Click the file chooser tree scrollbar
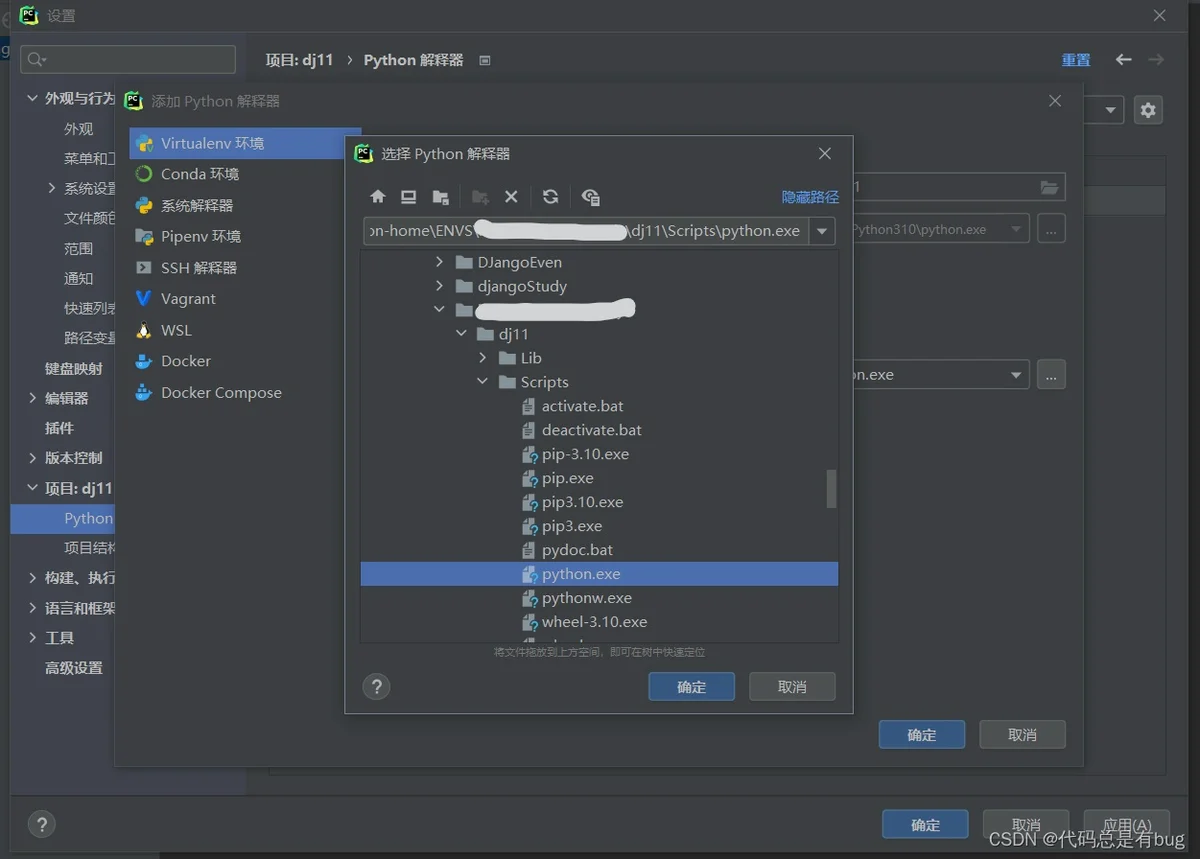 pyautogui.click(x=831, y=489)
